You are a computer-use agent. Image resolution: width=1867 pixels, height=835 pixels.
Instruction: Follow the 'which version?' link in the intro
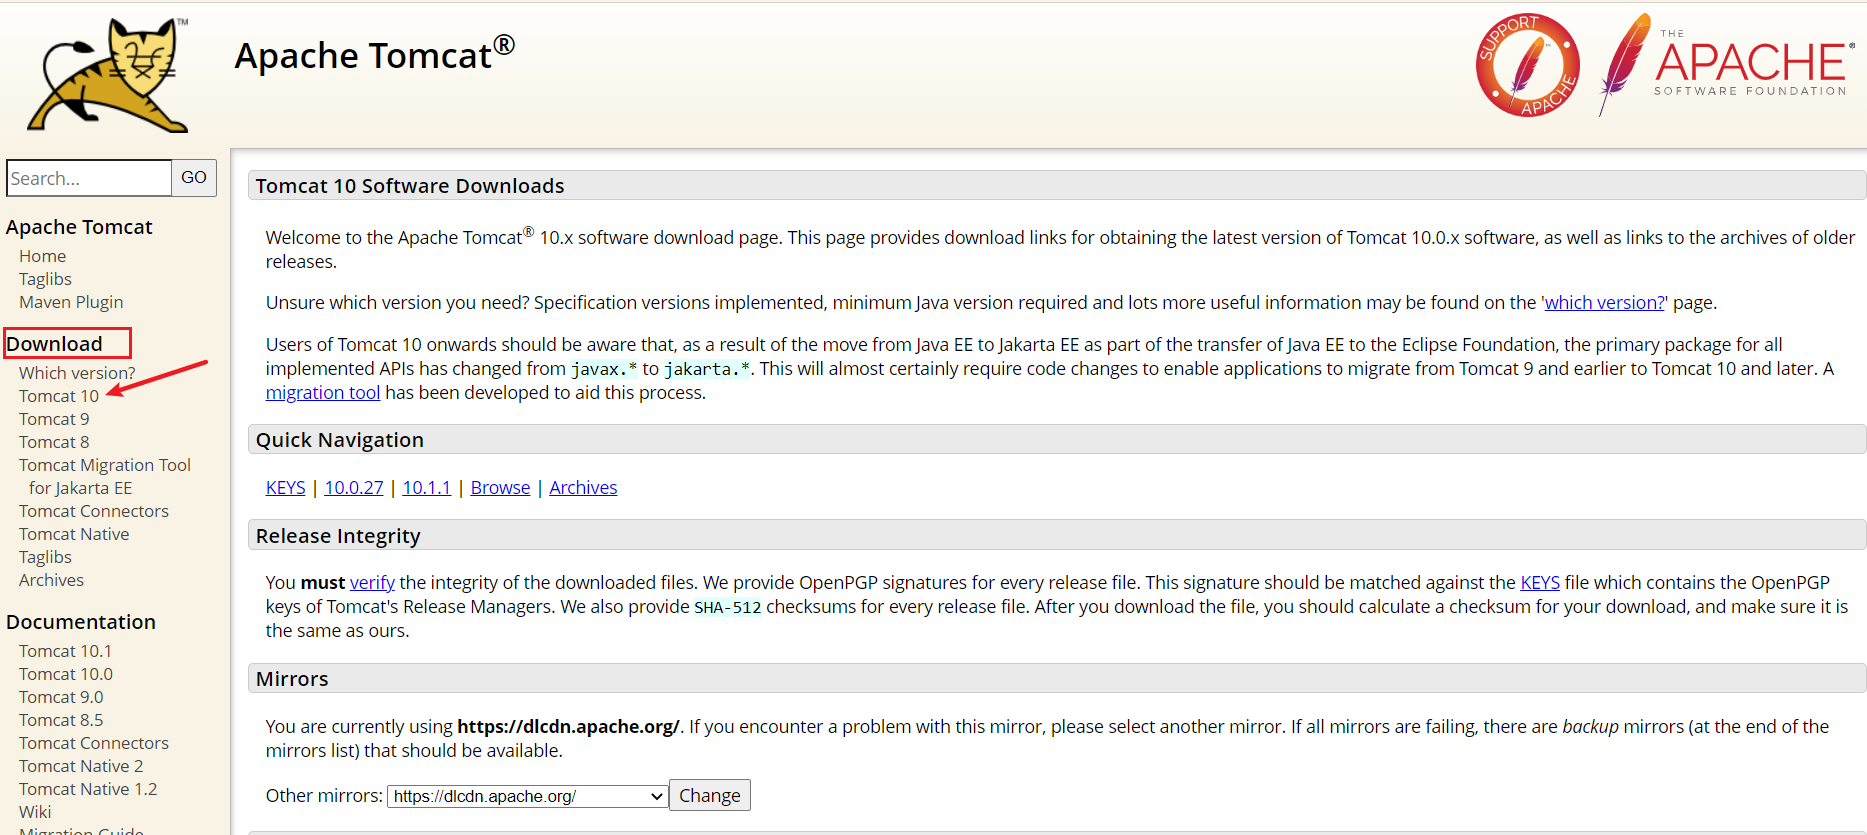click(x=1605, y=303)
